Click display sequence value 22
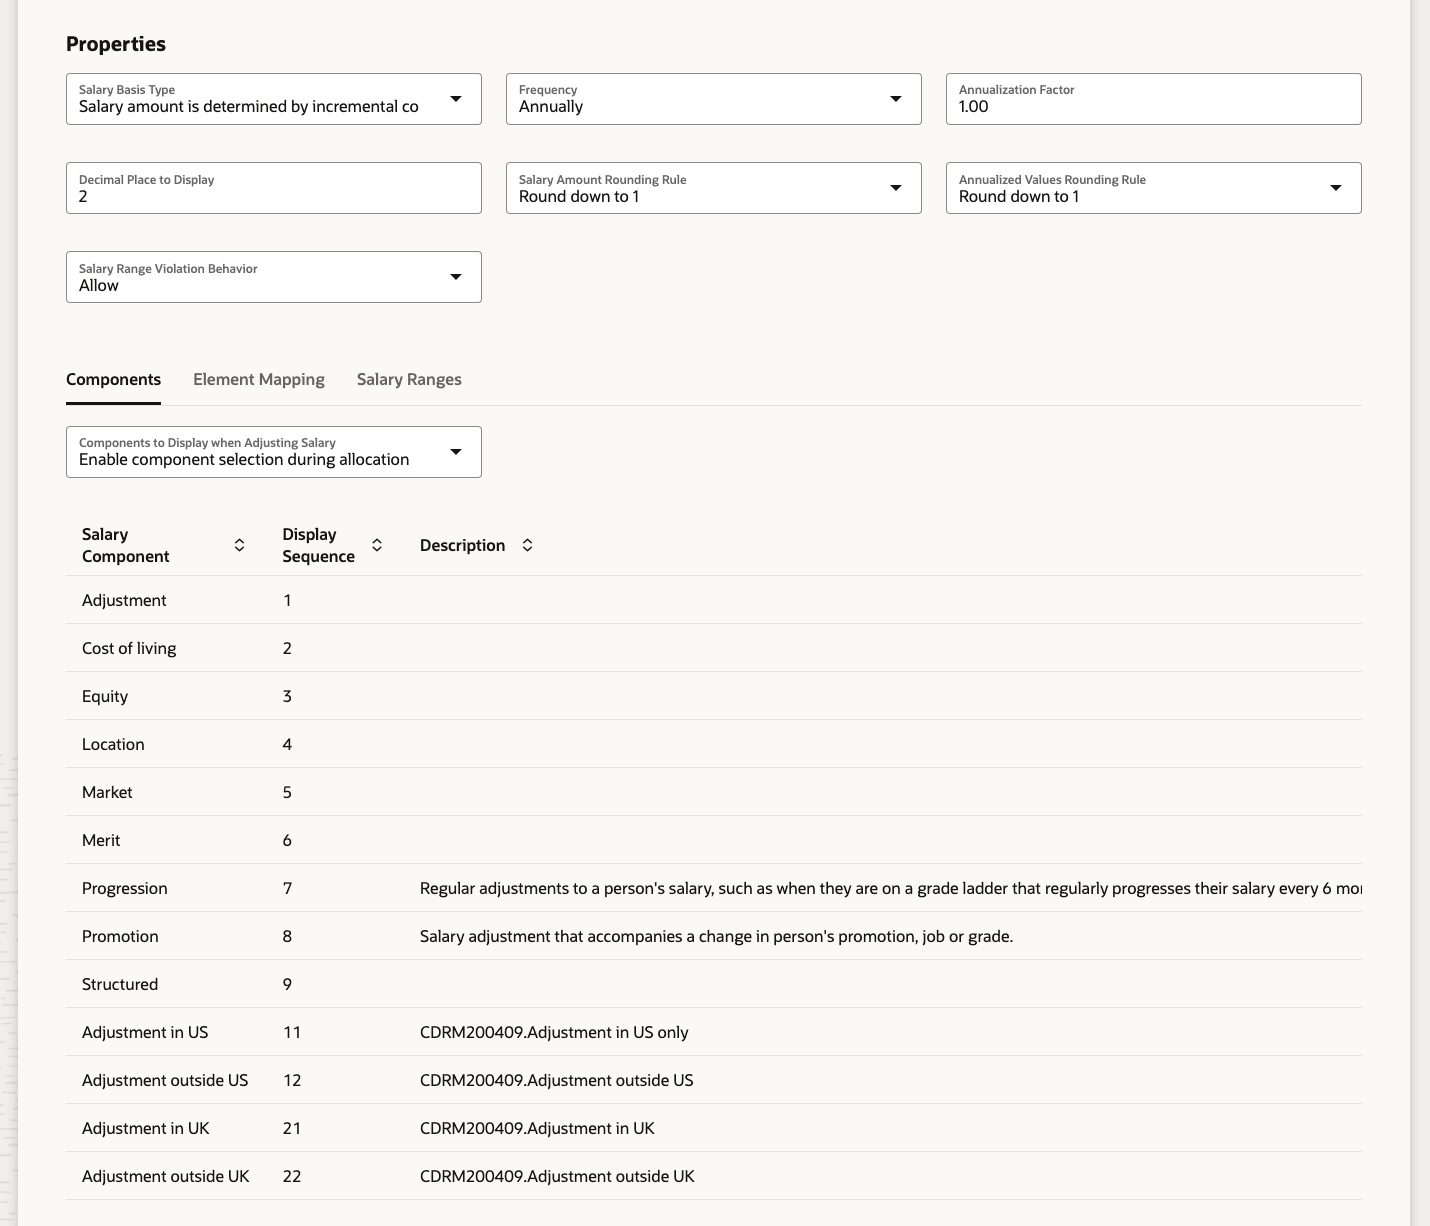Image resolution: width=1430 pixels, height=1226 pixels. coord(292,1176)
